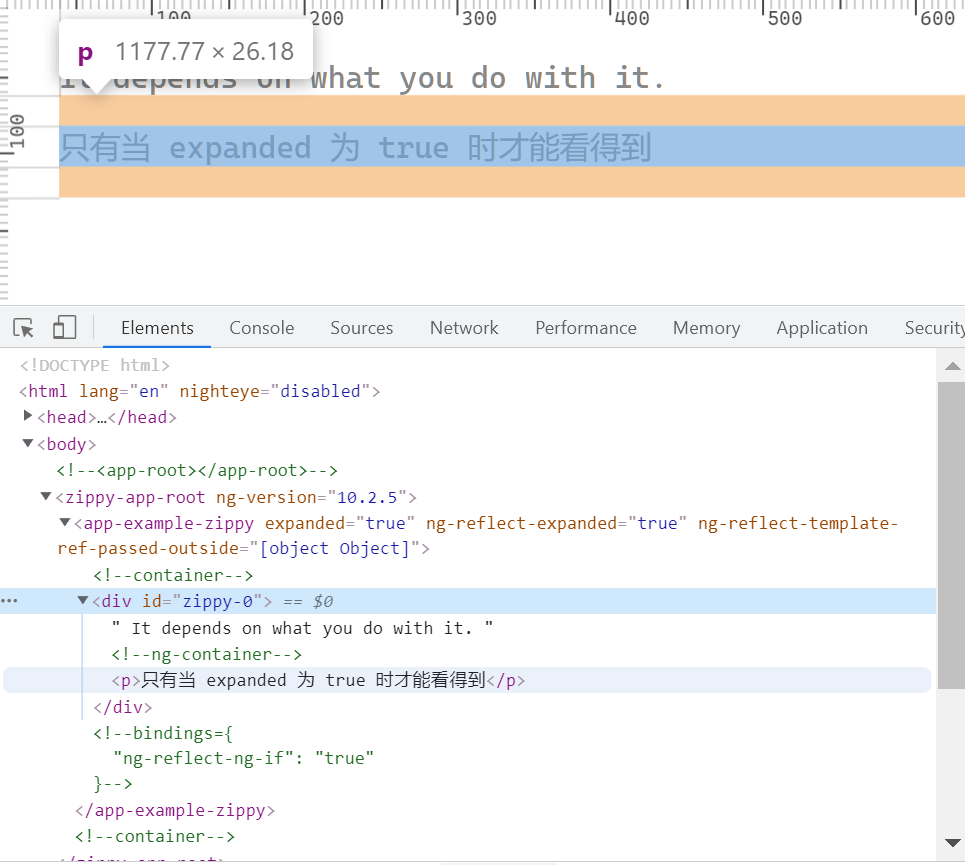Click the zippy-0 id attribute value
This screenshot has height=865, width=965.
click(218, 601)
